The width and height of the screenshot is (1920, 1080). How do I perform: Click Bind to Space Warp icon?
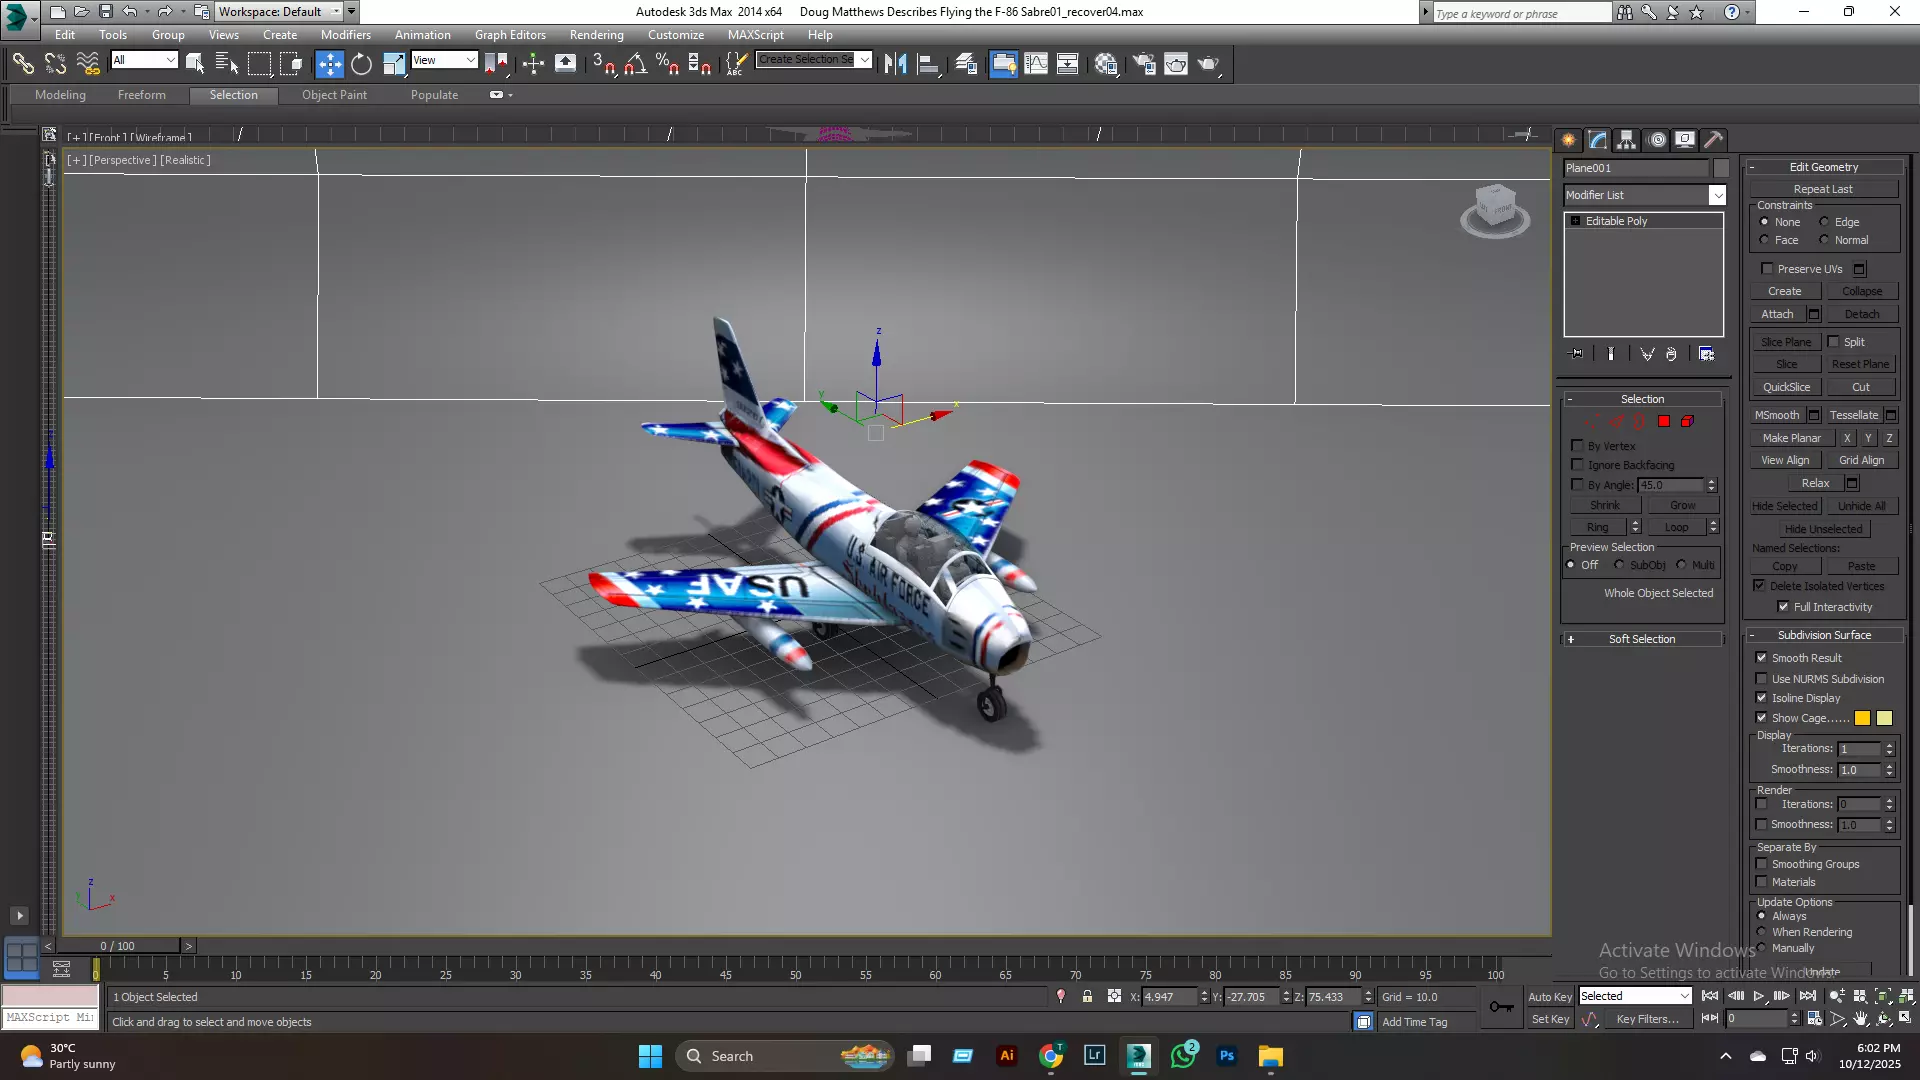coord(88,64)
